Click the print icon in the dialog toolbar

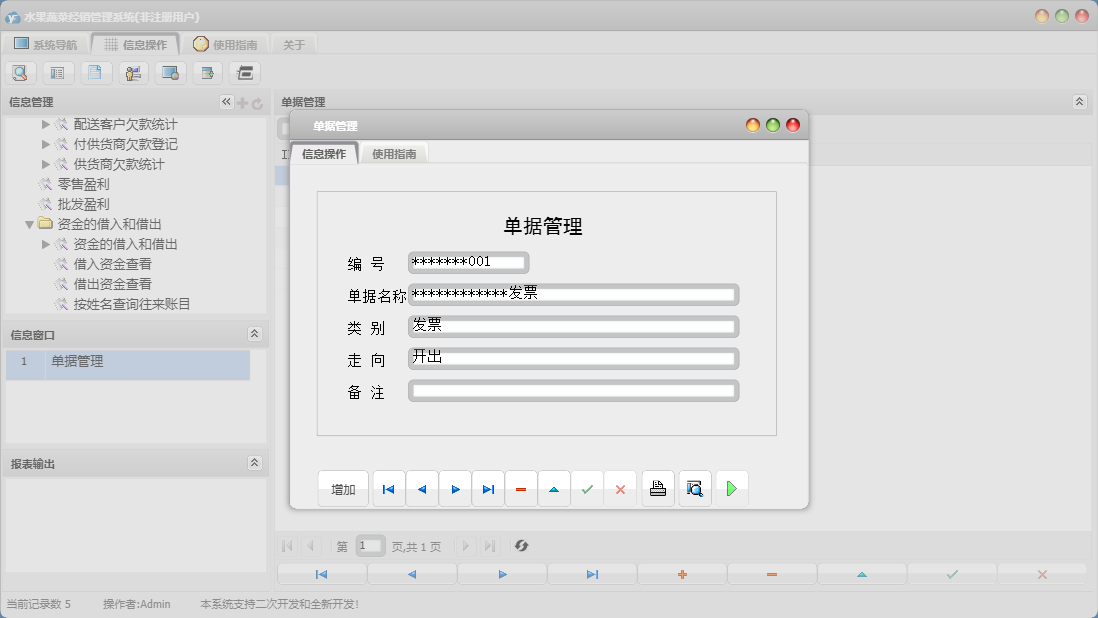[657, 488]
